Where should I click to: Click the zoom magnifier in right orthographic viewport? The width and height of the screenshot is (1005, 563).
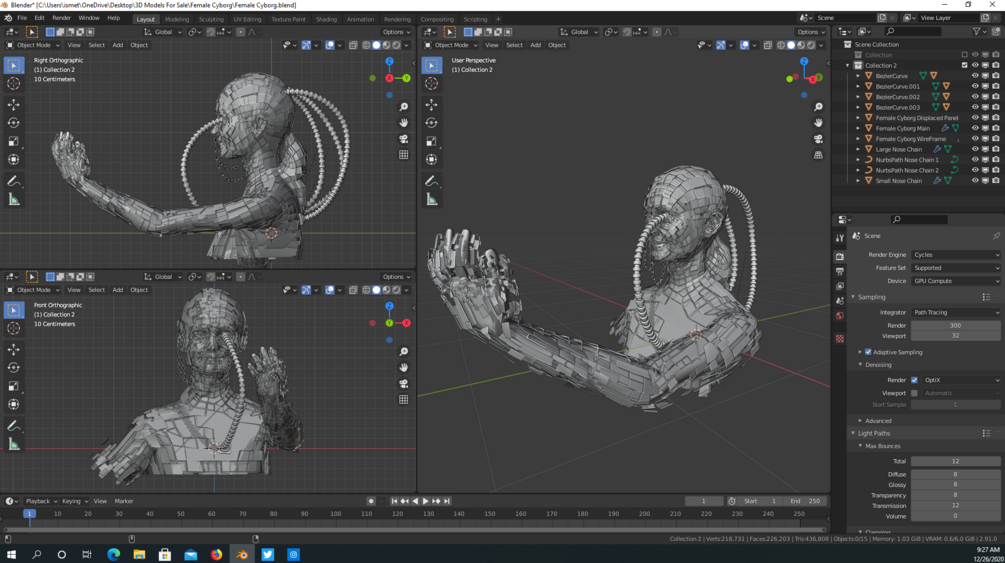403,107
